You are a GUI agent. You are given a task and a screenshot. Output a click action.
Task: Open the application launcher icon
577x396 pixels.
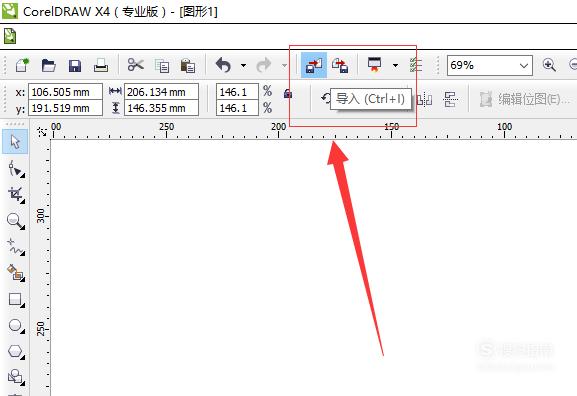coord(375,65)
